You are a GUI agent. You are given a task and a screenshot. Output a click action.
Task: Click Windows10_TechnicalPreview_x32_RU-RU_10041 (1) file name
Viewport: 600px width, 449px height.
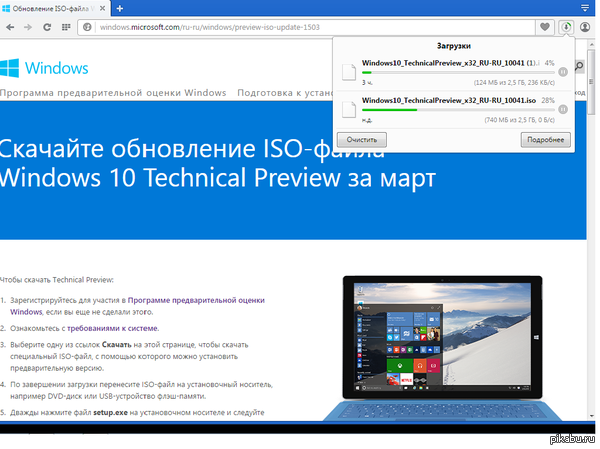pyautogui.click(x=451, y=63)
